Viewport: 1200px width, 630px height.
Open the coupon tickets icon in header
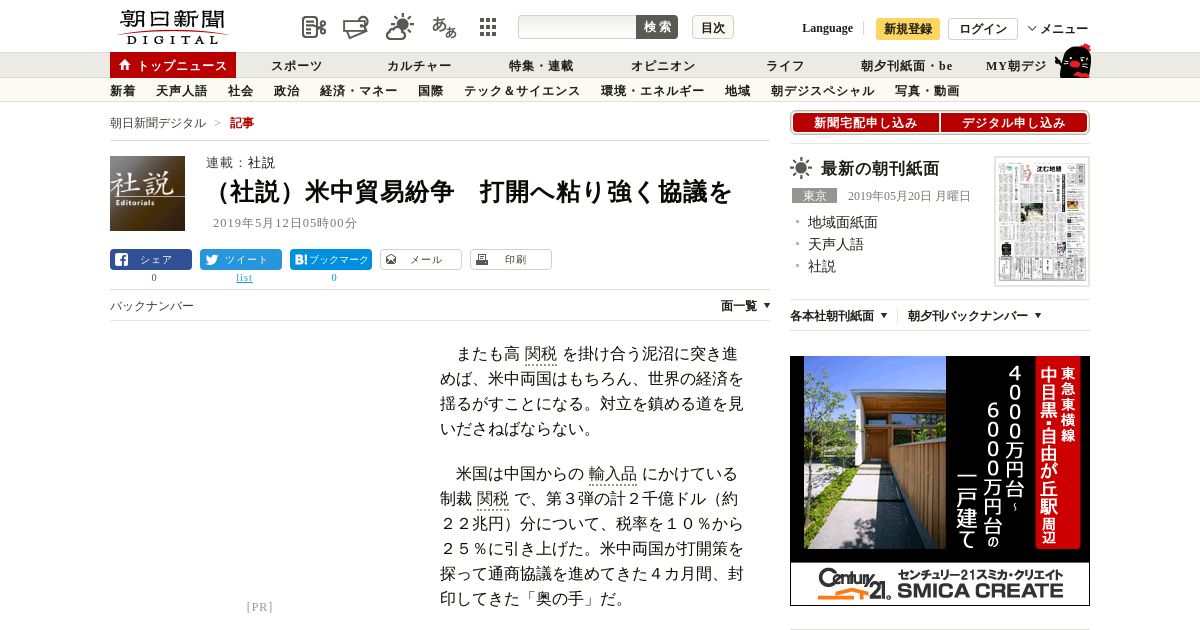click(356, 27)
